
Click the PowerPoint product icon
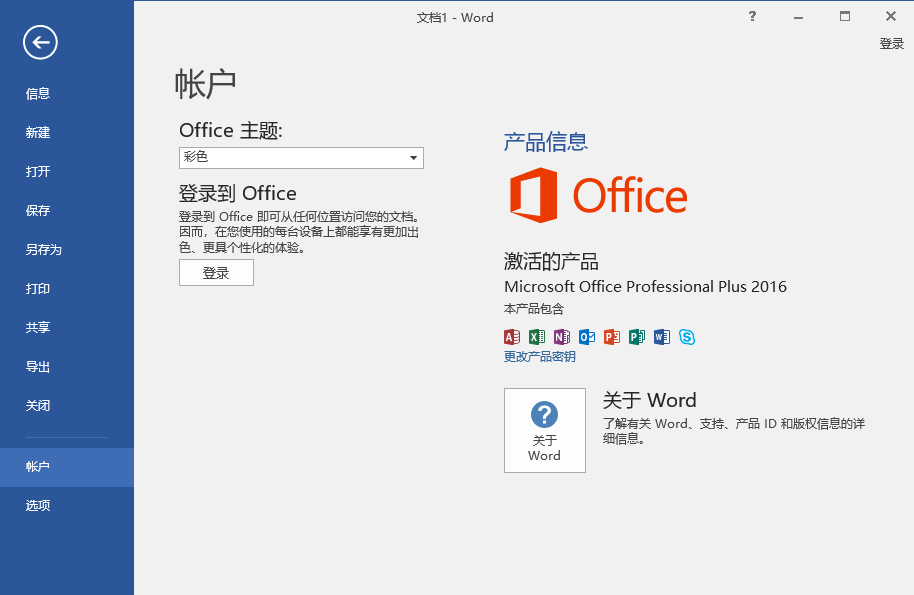tap(612, 337)
